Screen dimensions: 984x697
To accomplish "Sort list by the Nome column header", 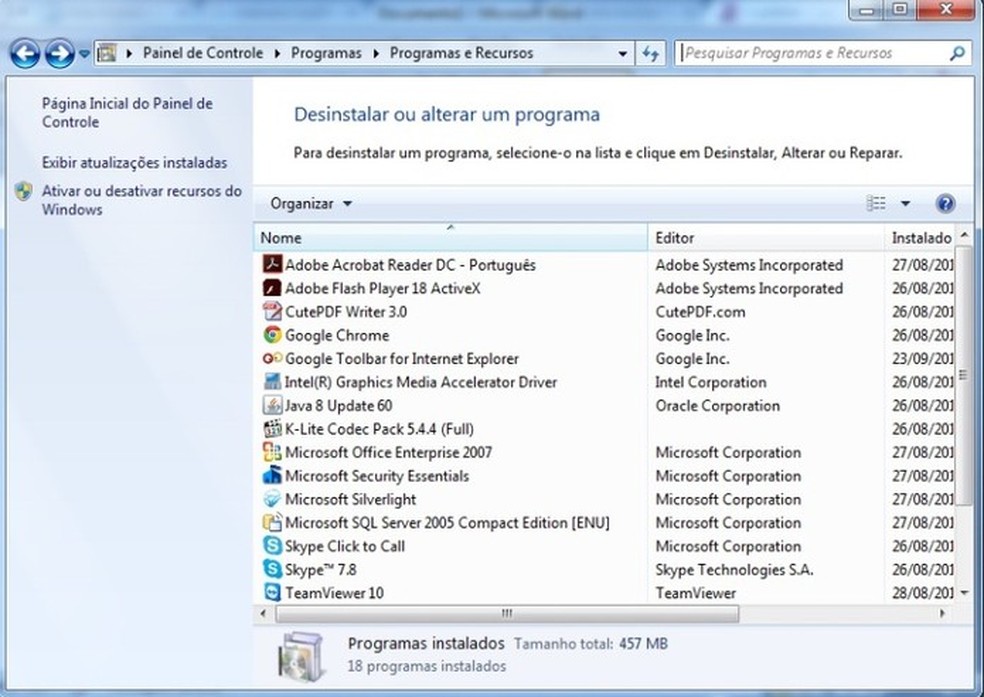I will pyautogui.click(x=451, y=238).
